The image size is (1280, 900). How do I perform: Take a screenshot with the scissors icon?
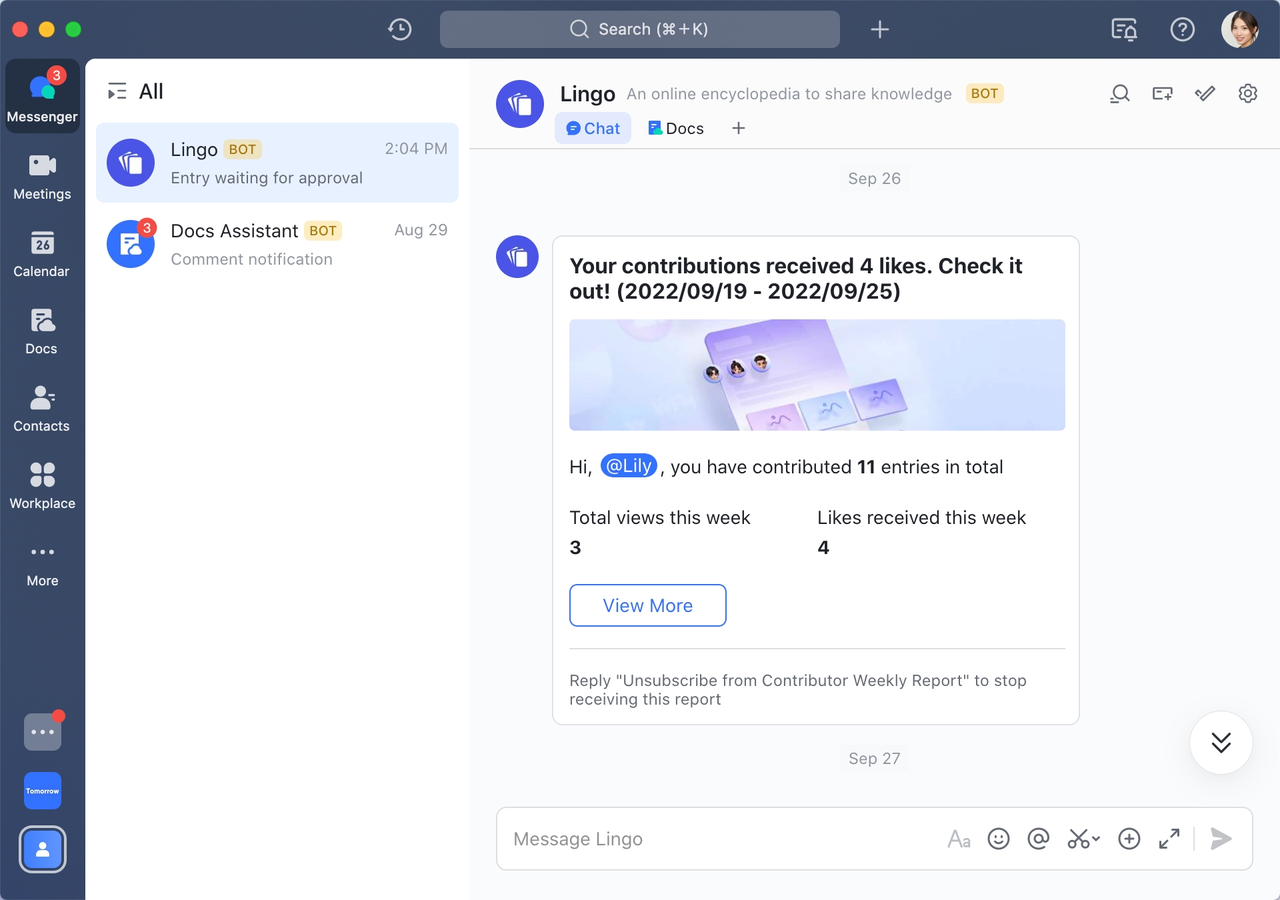[x=1079, y=839]
